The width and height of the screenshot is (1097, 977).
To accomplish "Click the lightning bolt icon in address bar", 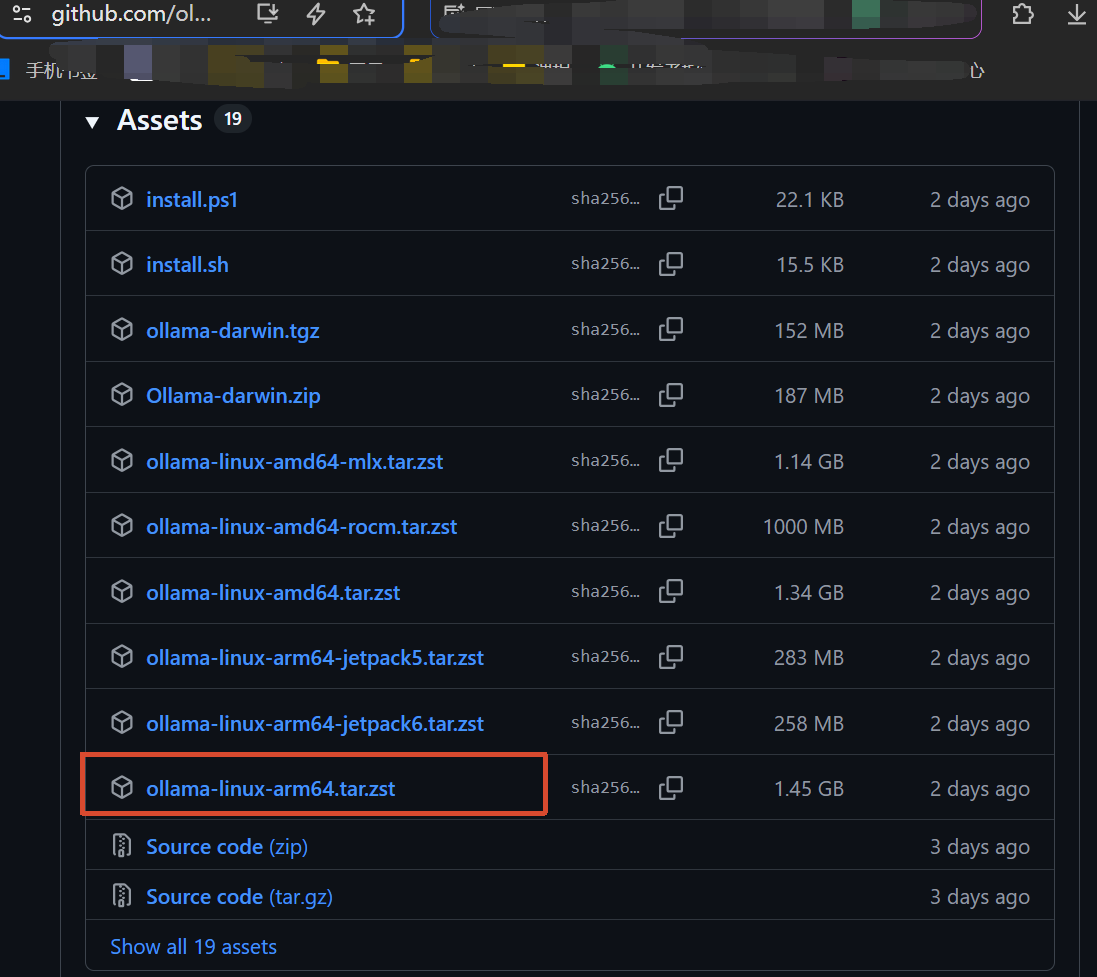I will [316, 14].
